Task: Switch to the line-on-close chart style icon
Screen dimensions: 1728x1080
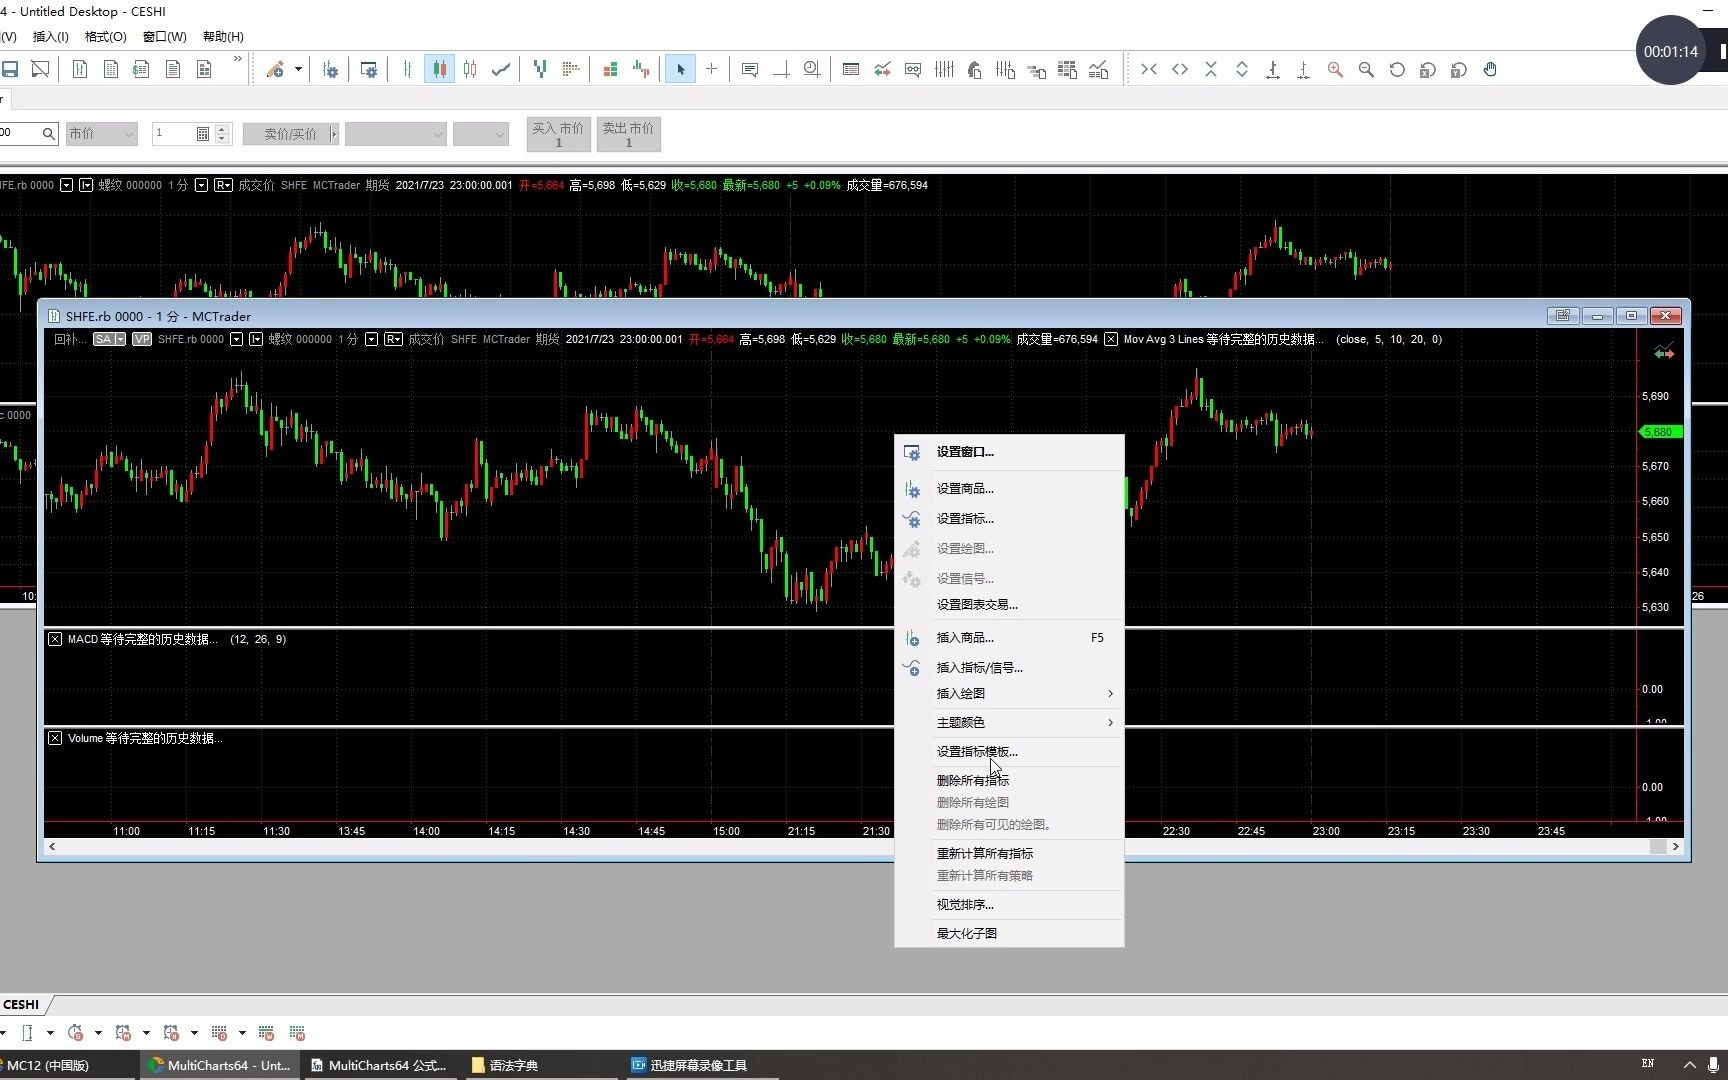Action: 501,70
